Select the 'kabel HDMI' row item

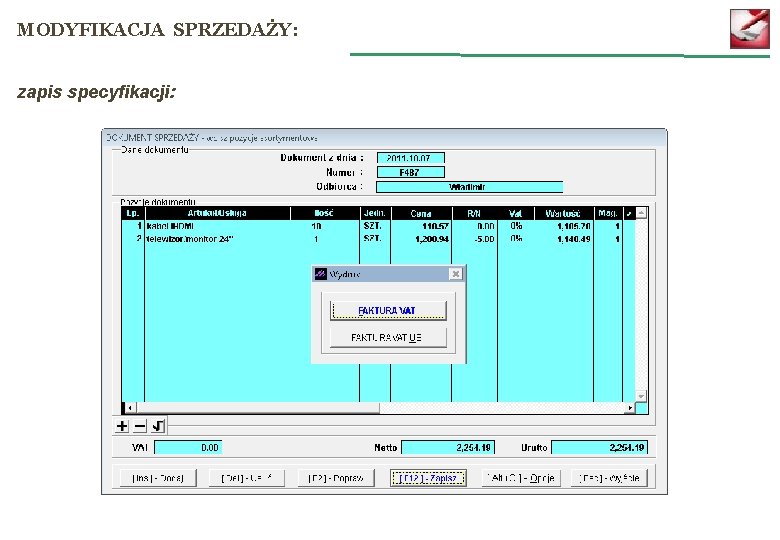pos(170,226)
